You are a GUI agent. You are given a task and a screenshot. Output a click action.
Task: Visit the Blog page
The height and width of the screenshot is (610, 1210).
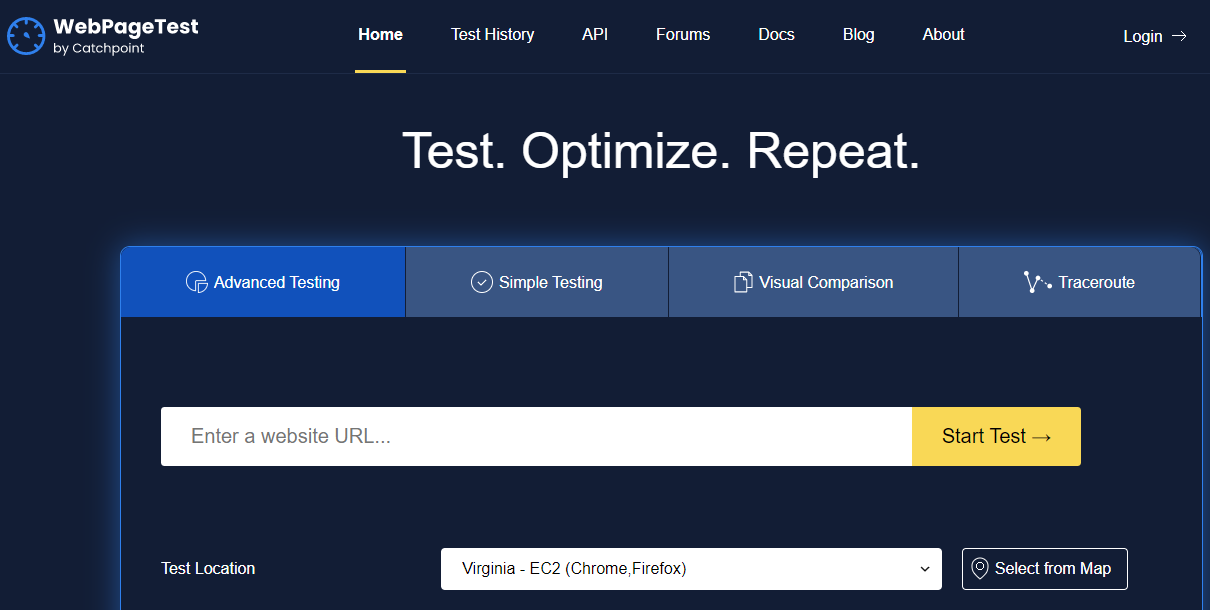858,34
